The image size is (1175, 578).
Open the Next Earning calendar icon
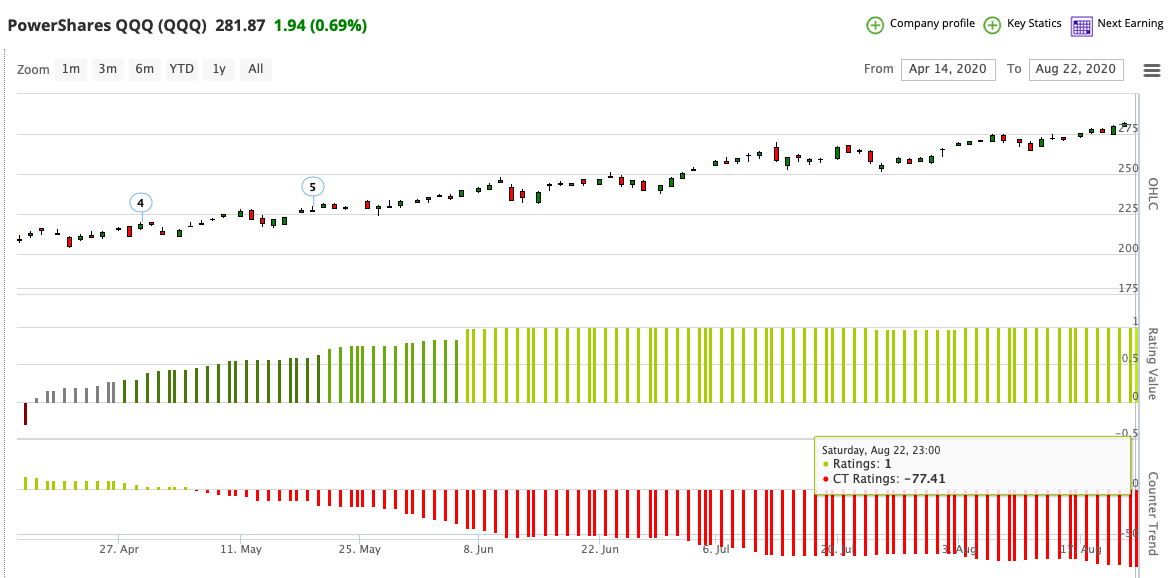[1081, 25]
